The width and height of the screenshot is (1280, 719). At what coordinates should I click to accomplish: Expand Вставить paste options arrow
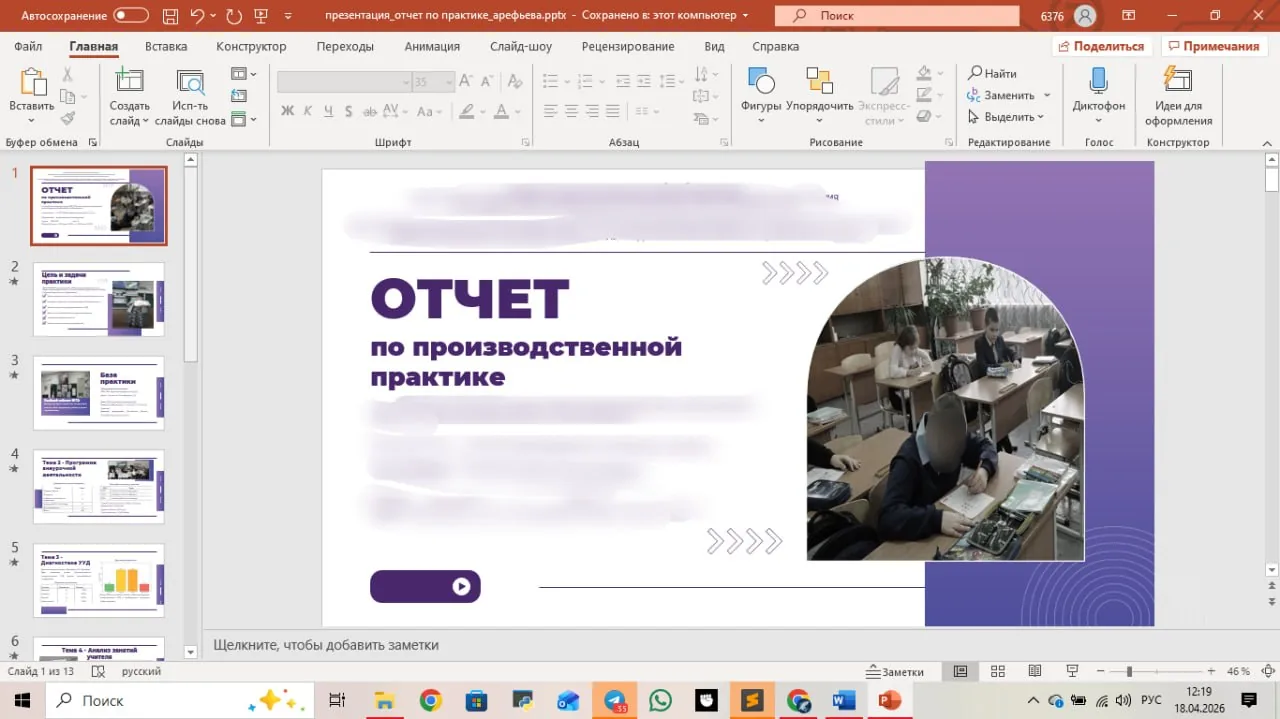tap(32, 121)
